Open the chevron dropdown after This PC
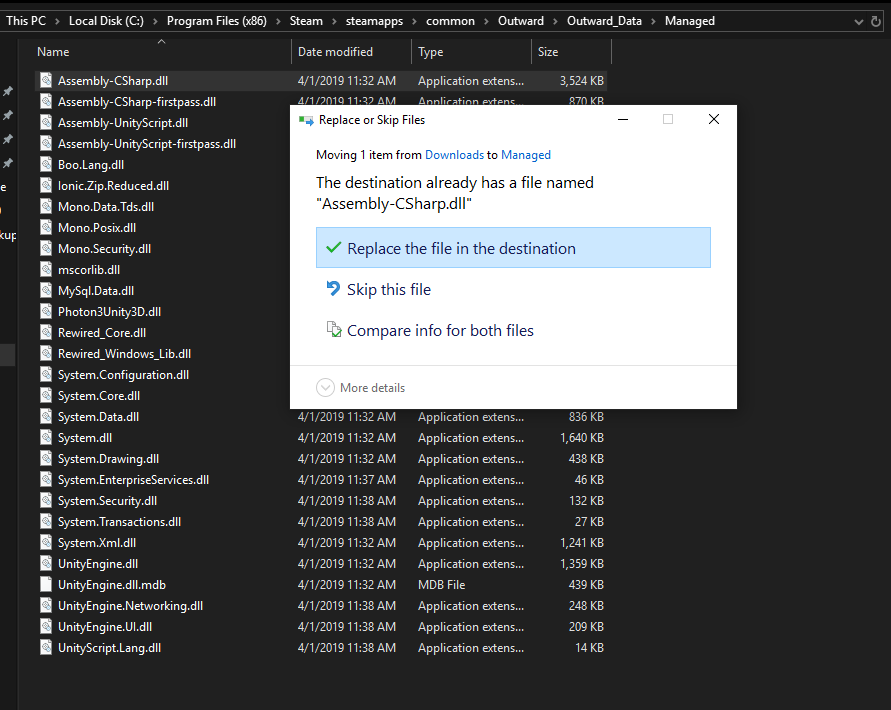This screenshot has width=891, height=710. tap(58, 21)
